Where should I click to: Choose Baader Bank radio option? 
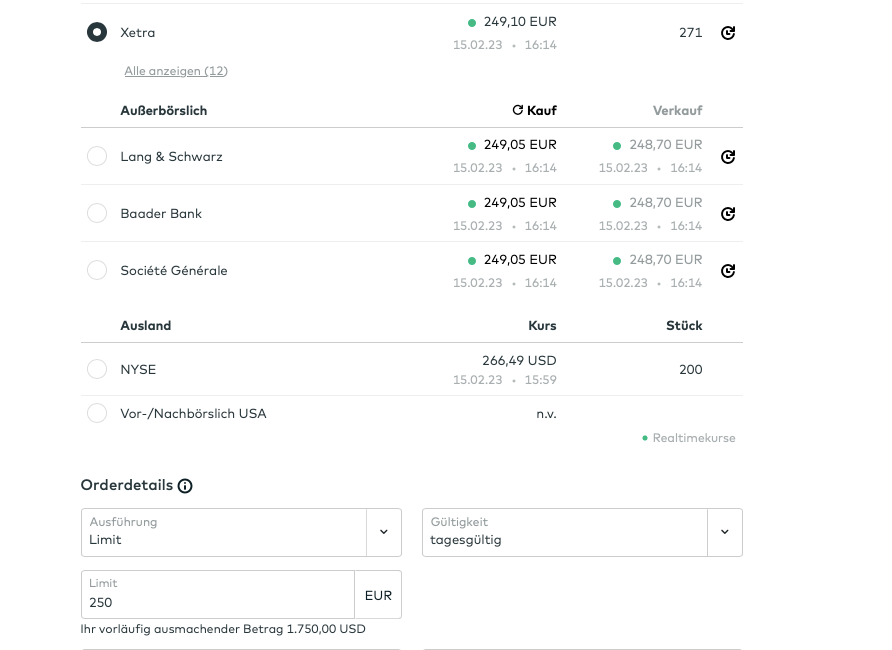pyautogui.click(x=97, y=214)
